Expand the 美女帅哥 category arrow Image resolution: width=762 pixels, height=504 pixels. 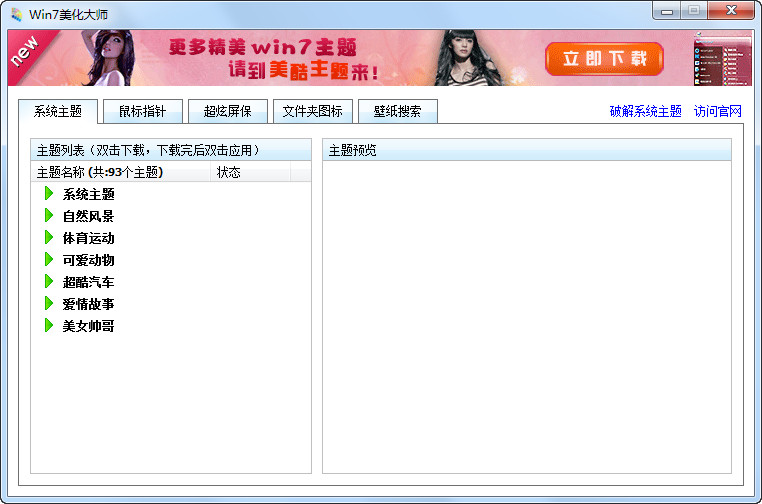click(x=49, y=325)
